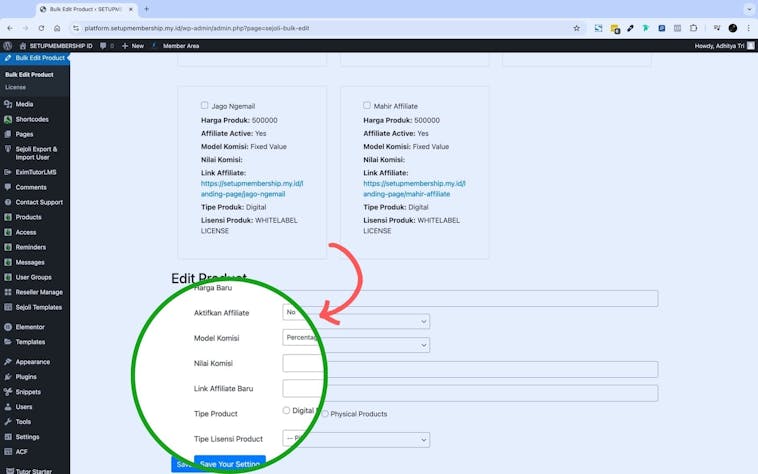This screenshot has width=758, height=474.
Task: Choose the Physical Products radio option
Action: pos(325,414)
